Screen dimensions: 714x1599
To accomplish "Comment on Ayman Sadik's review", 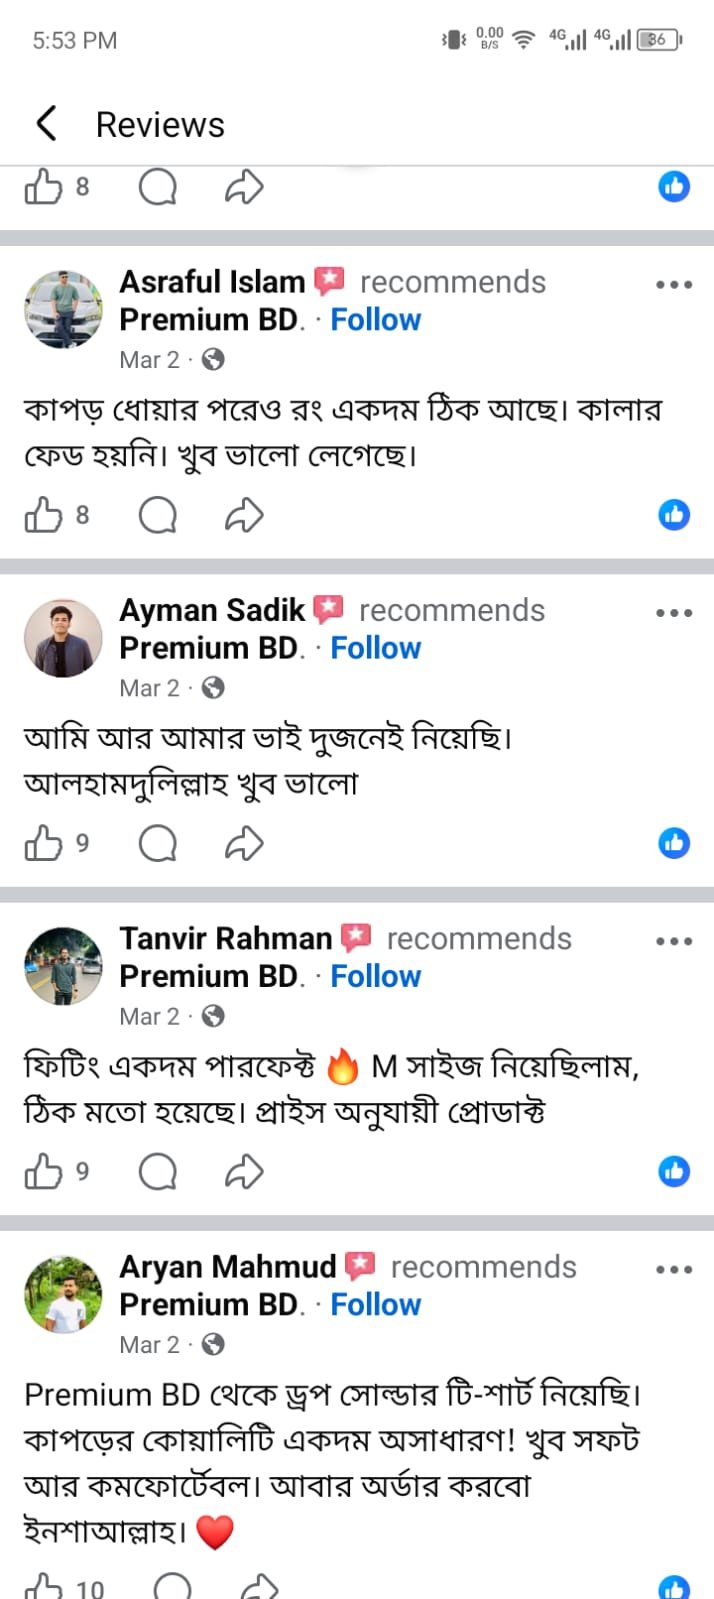I will [x=157, y=843].
